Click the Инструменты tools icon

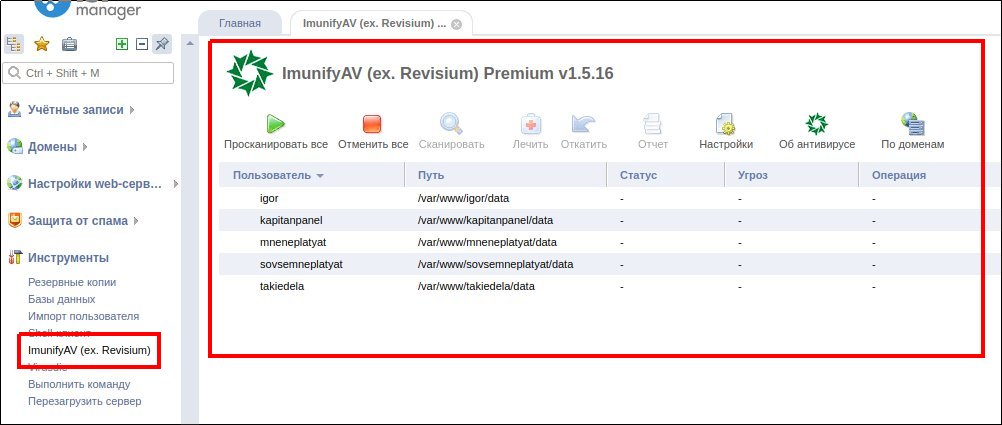point(14,258)
